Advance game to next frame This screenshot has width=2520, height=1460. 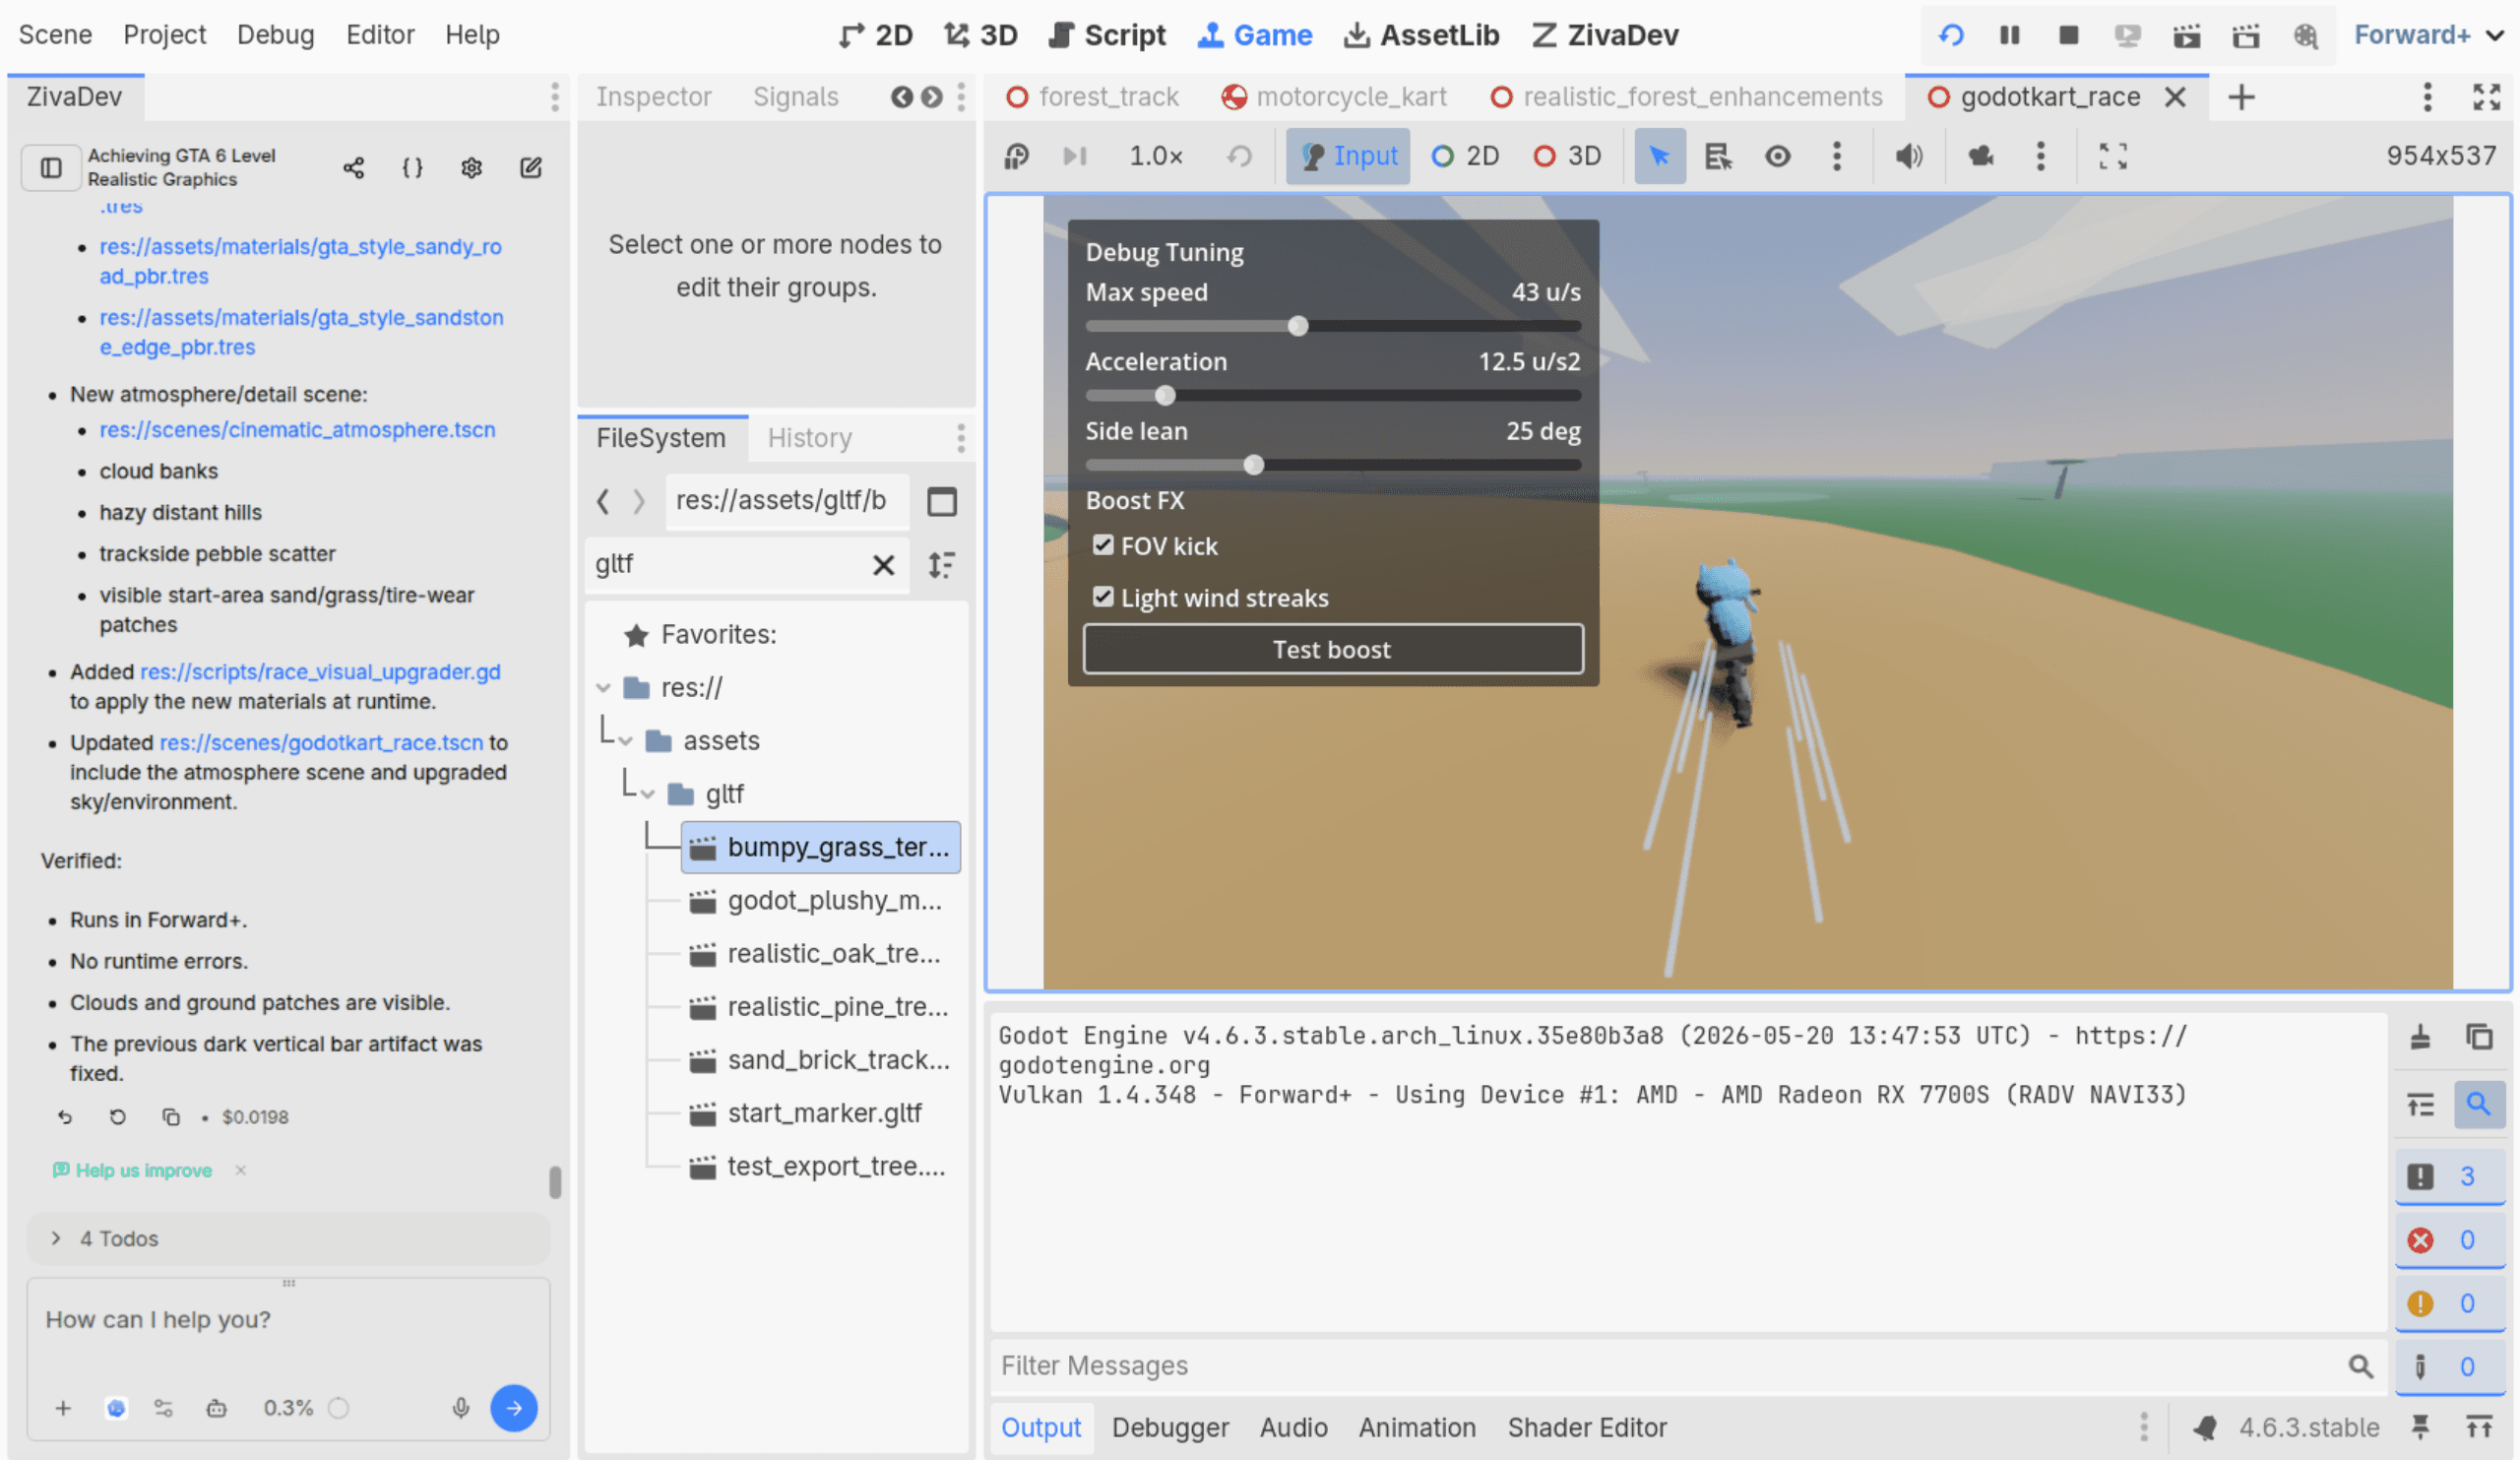click(1075, 156)
